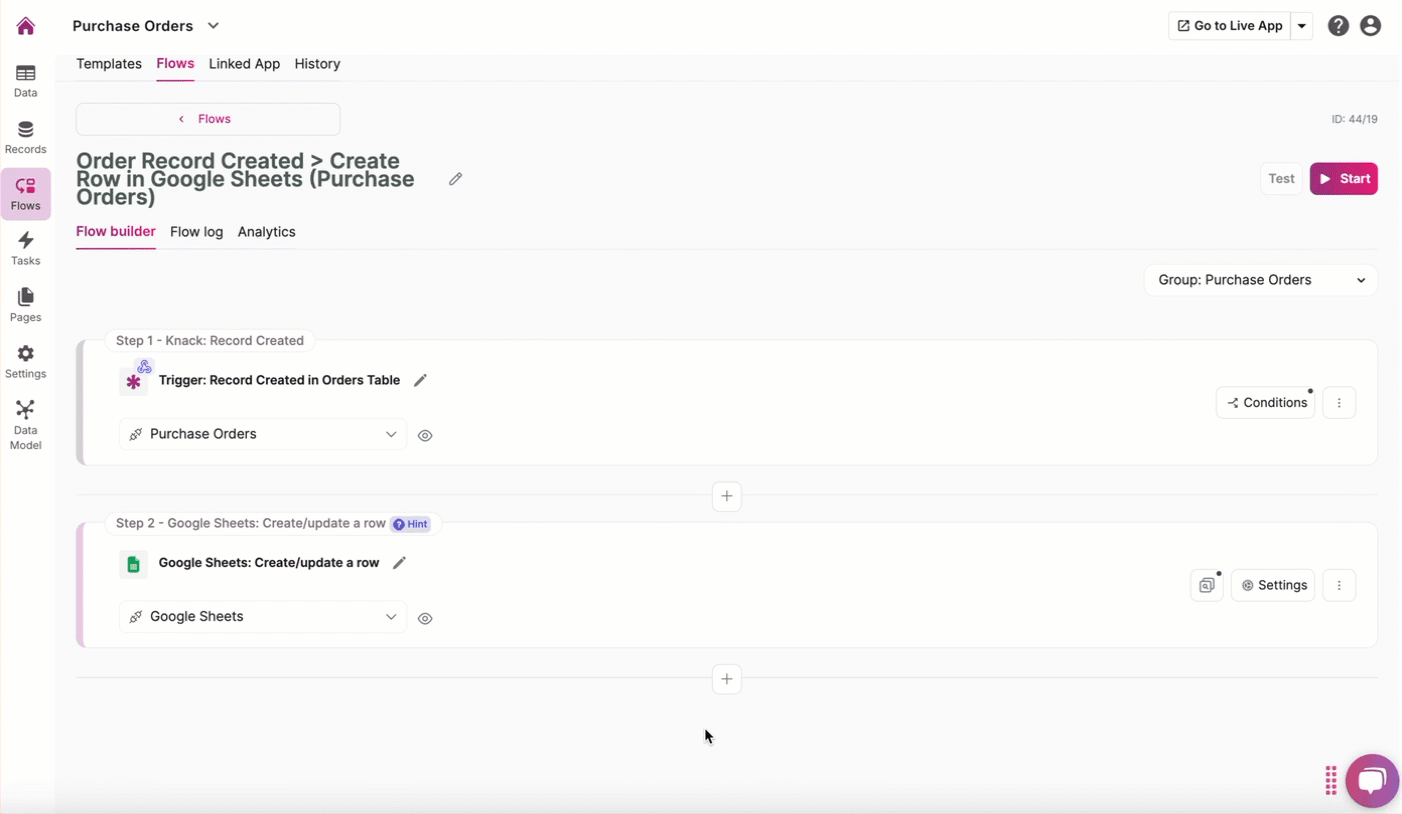1402x814 pixels.
Task: Open the chat support bubble
Action: [1373, 781]
